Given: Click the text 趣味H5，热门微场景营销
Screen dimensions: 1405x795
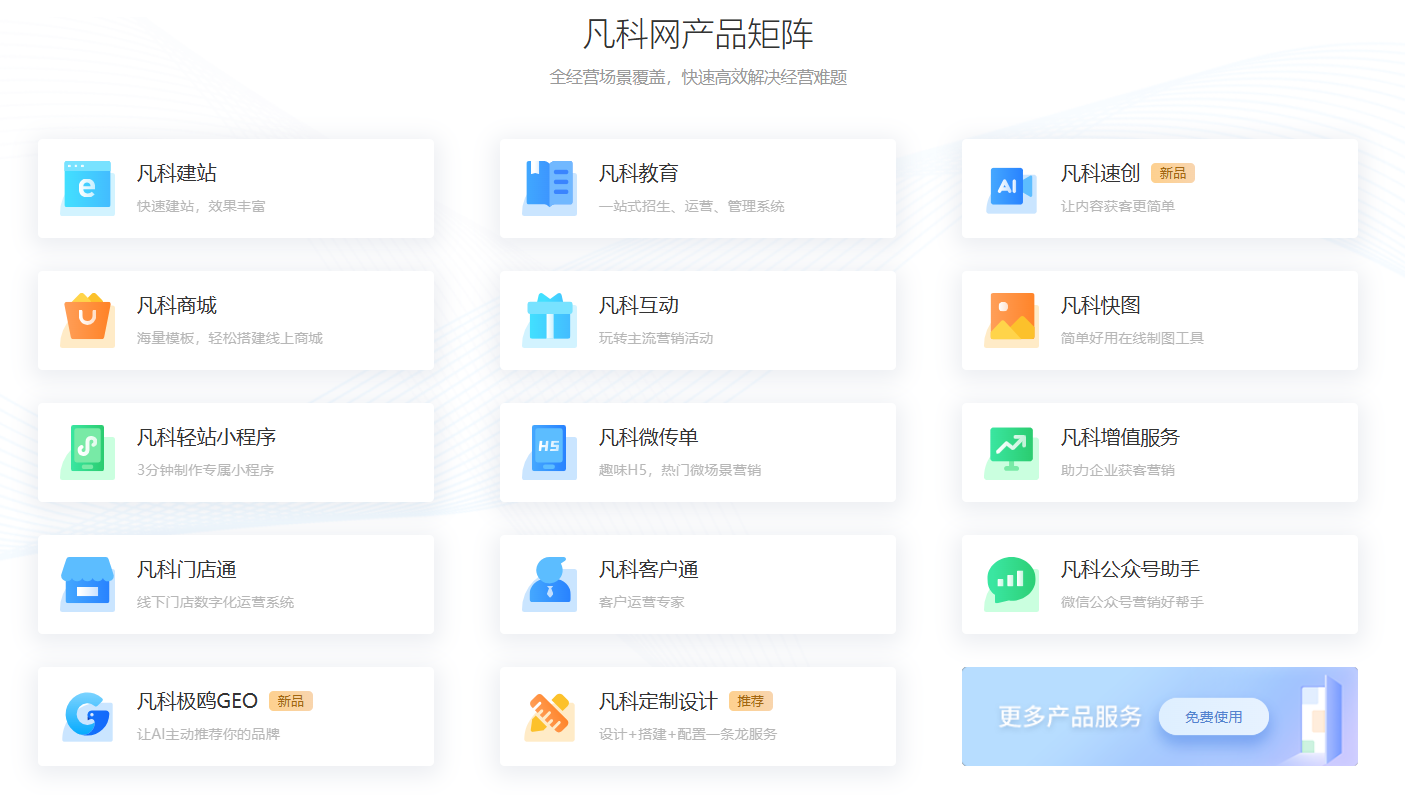Looking at the screenshot, I should tap(680, 470).
